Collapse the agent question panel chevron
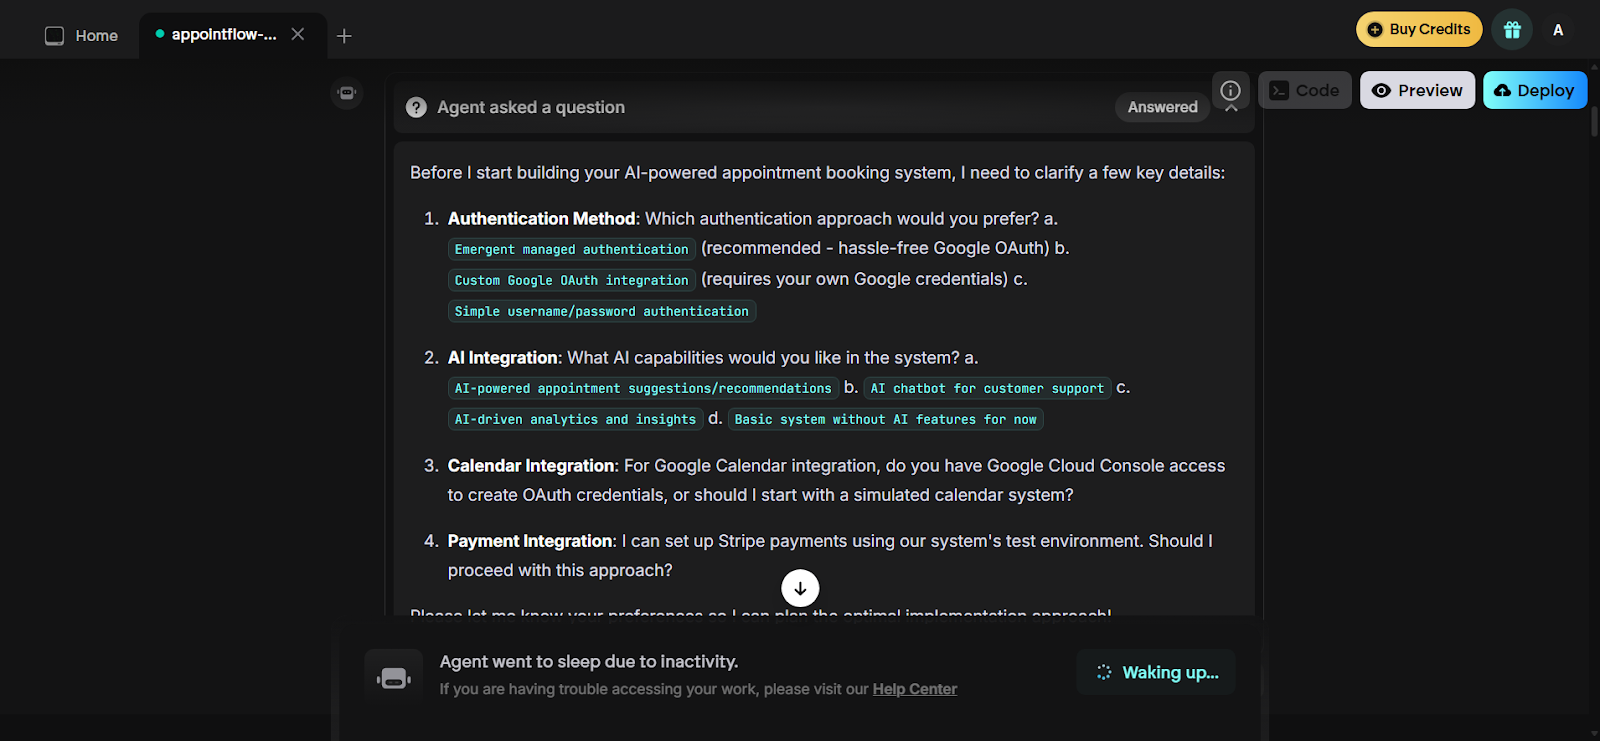 (1231, 109)
